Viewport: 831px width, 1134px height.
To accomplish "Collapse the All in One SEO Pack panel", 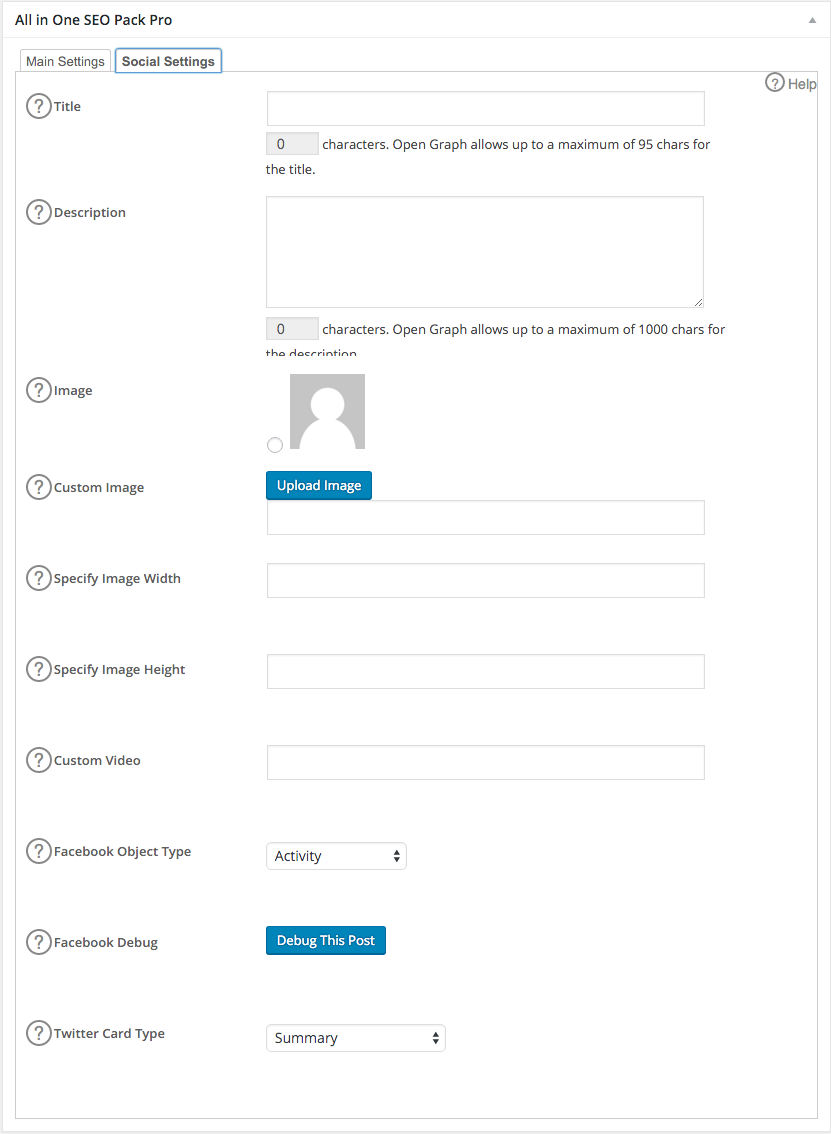I will tap(812, 20).
